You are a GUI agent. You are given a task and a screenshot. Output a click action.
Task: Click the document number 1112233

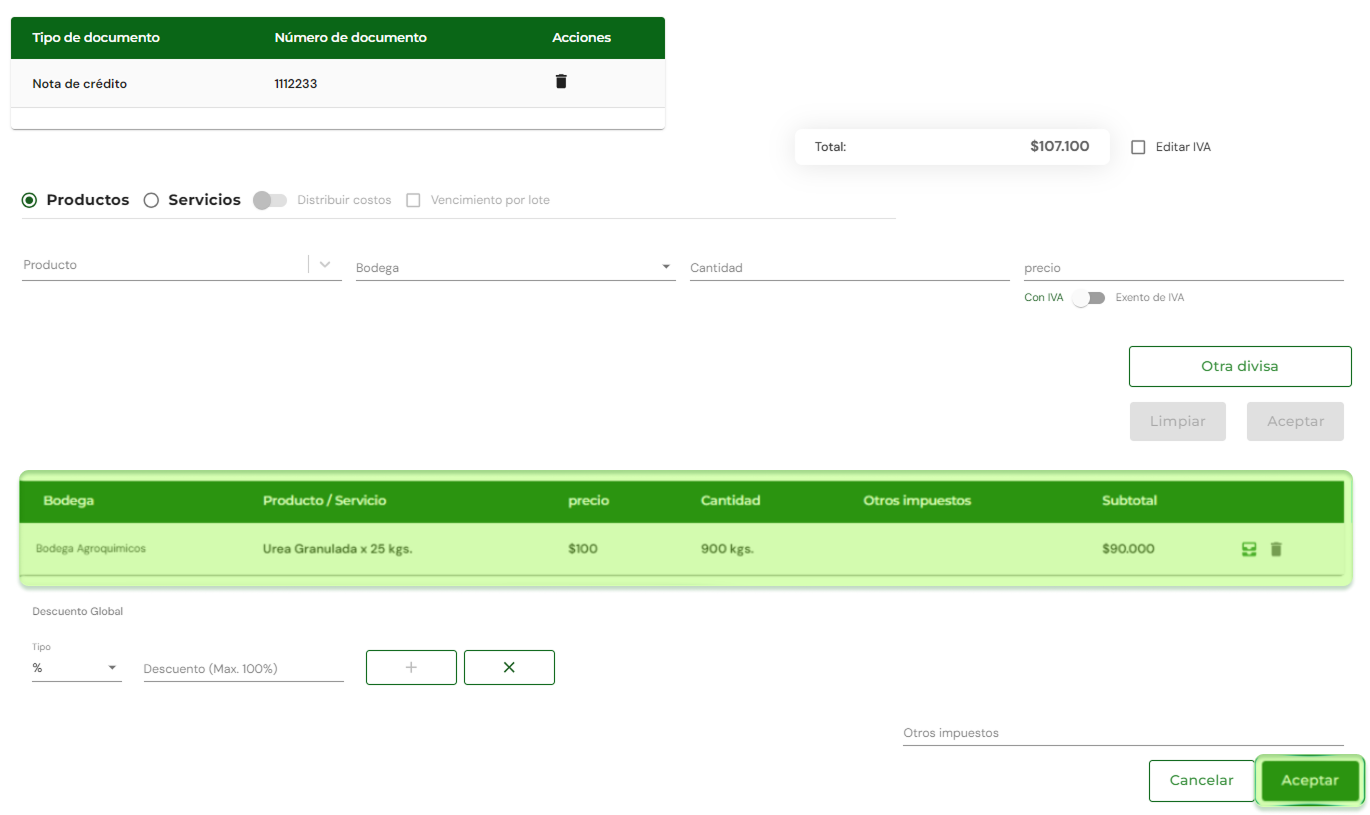296,84
